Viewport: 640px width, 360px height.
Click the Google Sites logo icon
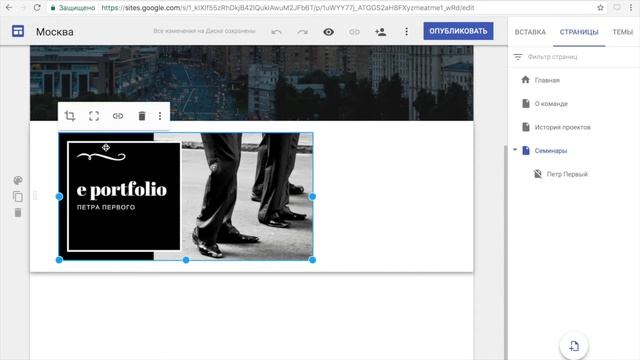(18, 31)
